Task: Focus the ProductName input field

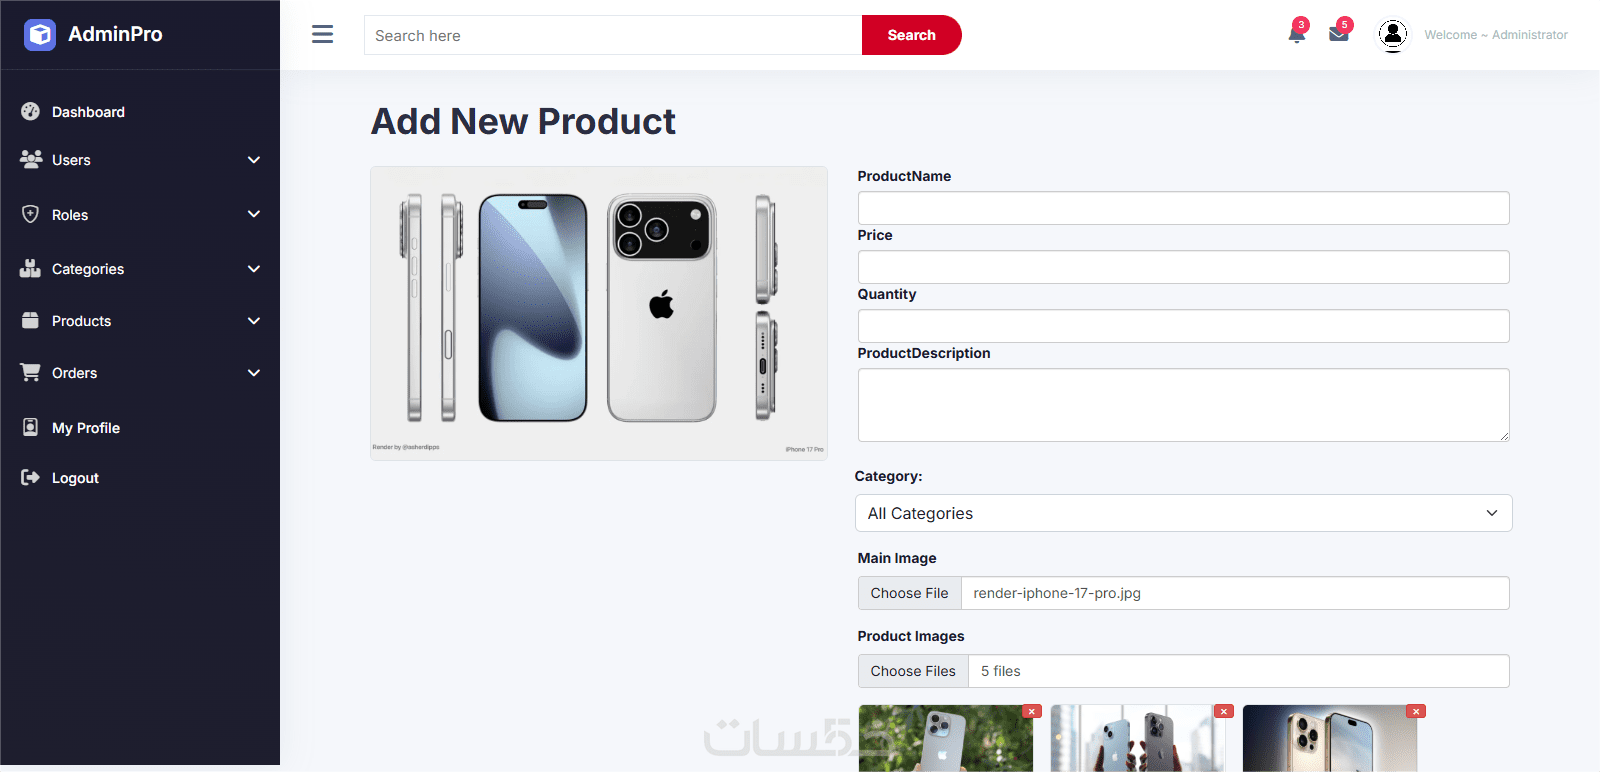Action: point(1183,208)
